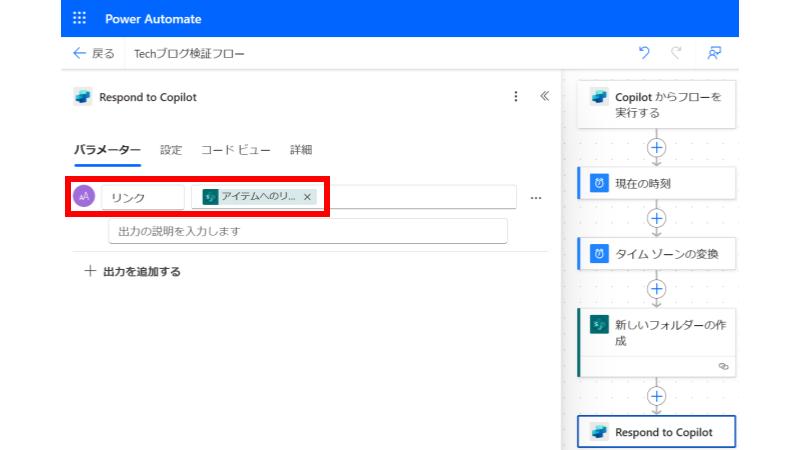Insert step below 新しいフォルダーの作成
Screen dimensions: 800x450
(656, 396)
